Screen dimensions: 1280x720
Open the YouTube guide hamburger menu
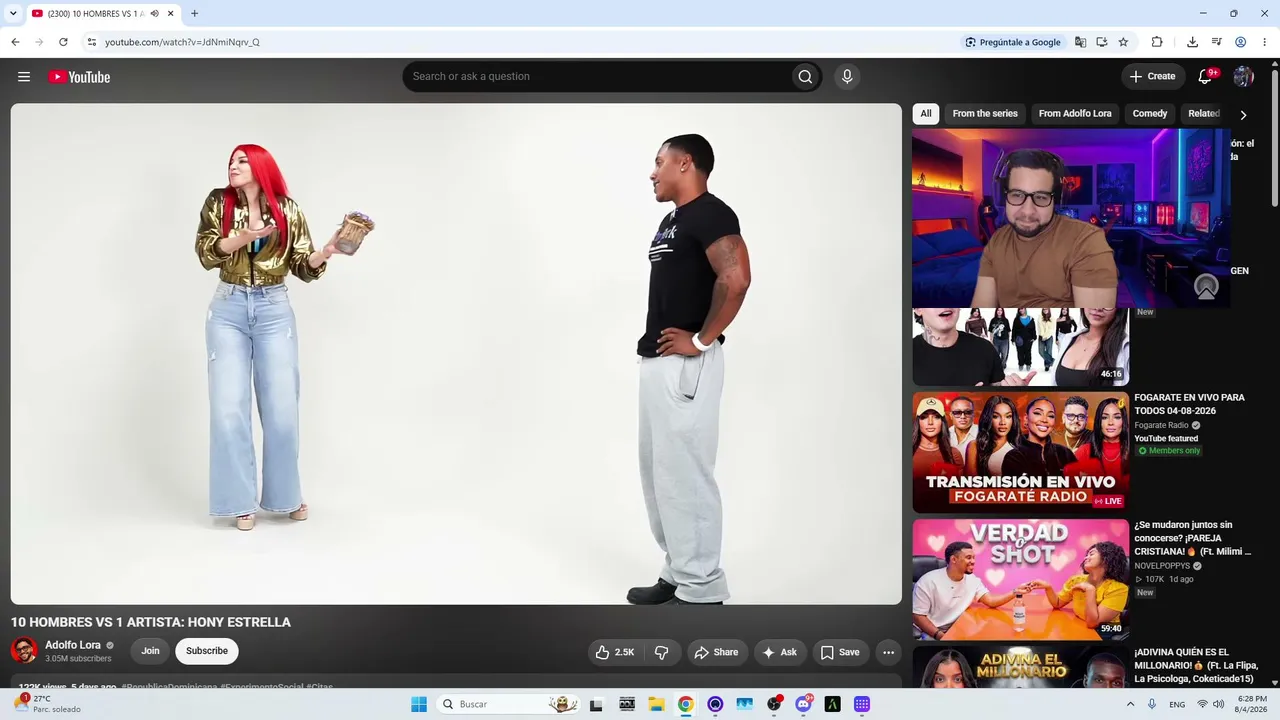24,77
